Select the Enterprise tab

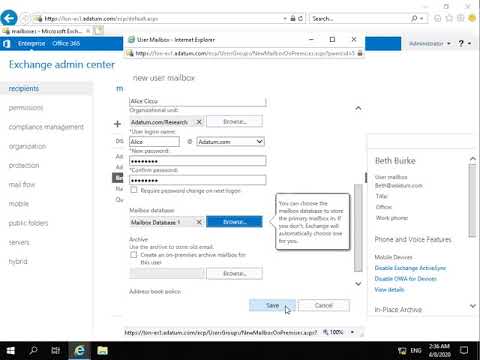[31, 44]
